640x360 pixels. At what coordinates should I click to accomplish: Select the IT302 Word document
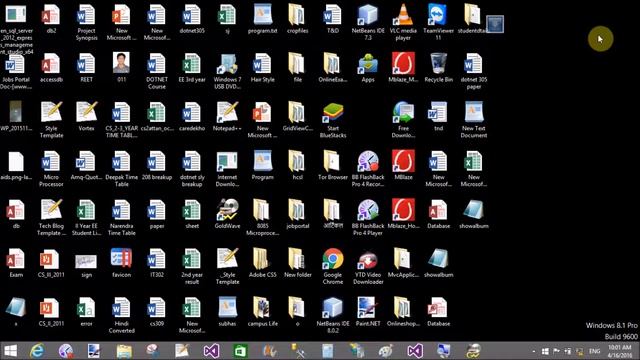pyautogui.click(x=157, y=263)
